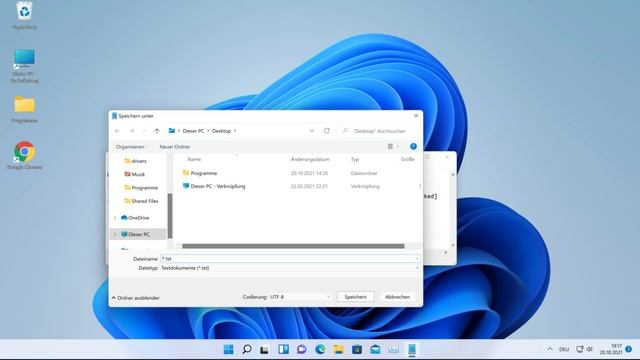Open the Organisieren menu
Viewport: 640px width, 360px height.
[131, 147]
